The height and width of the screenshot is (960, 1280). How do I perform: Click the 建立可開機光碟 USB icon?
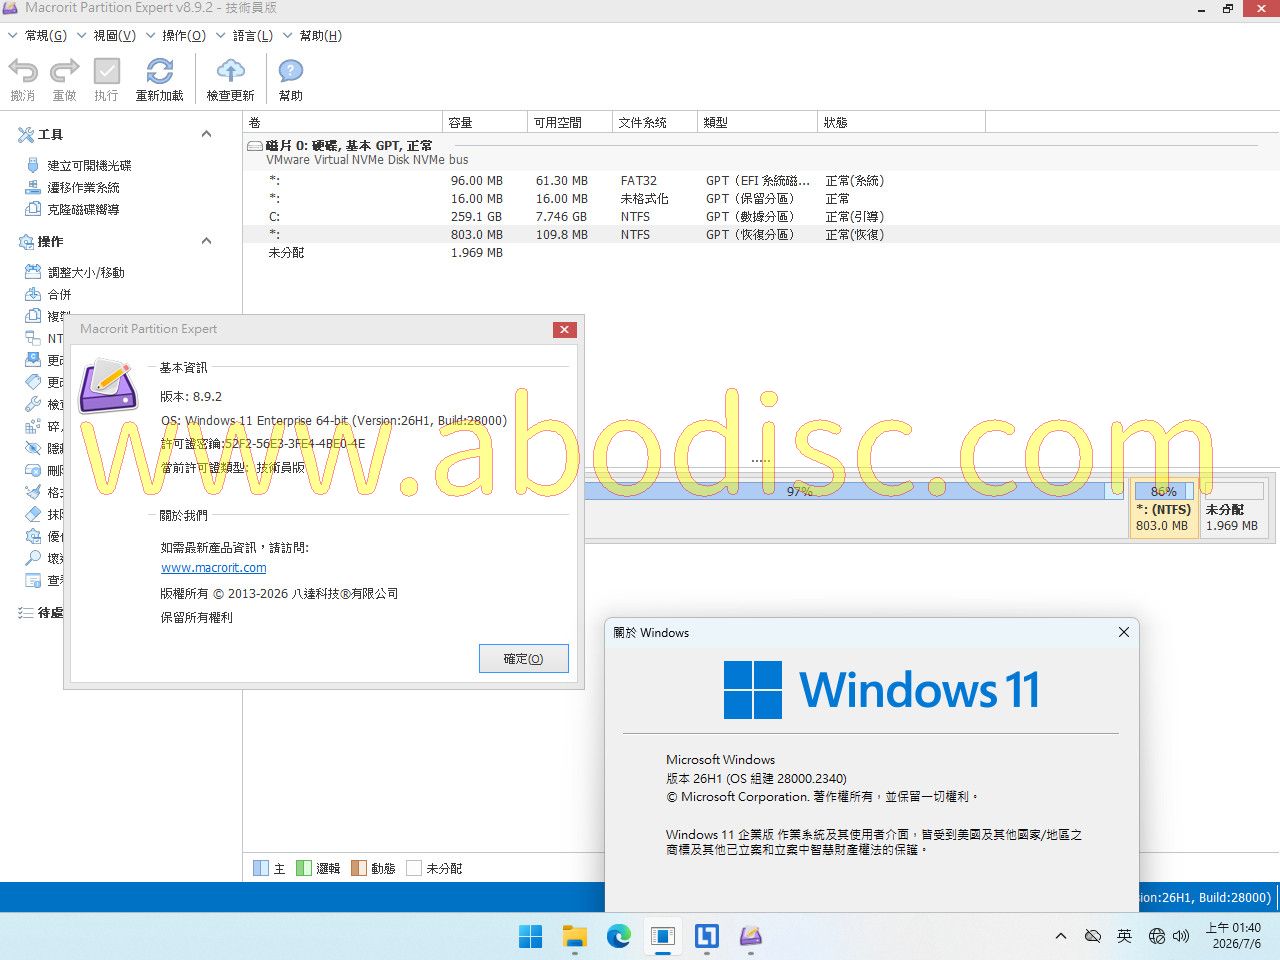click(33, 165)
